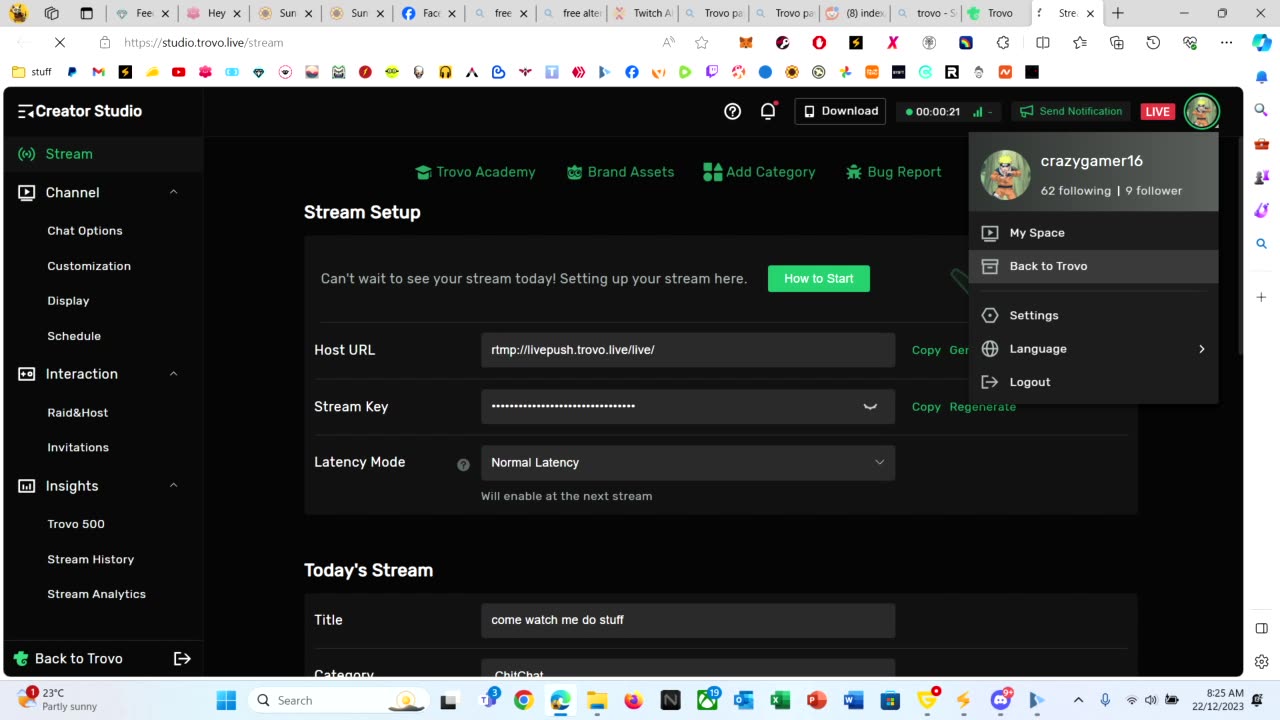The image size is (1280, 720).
Task: Open Customization in the sidebar
Action: point(89,266)
